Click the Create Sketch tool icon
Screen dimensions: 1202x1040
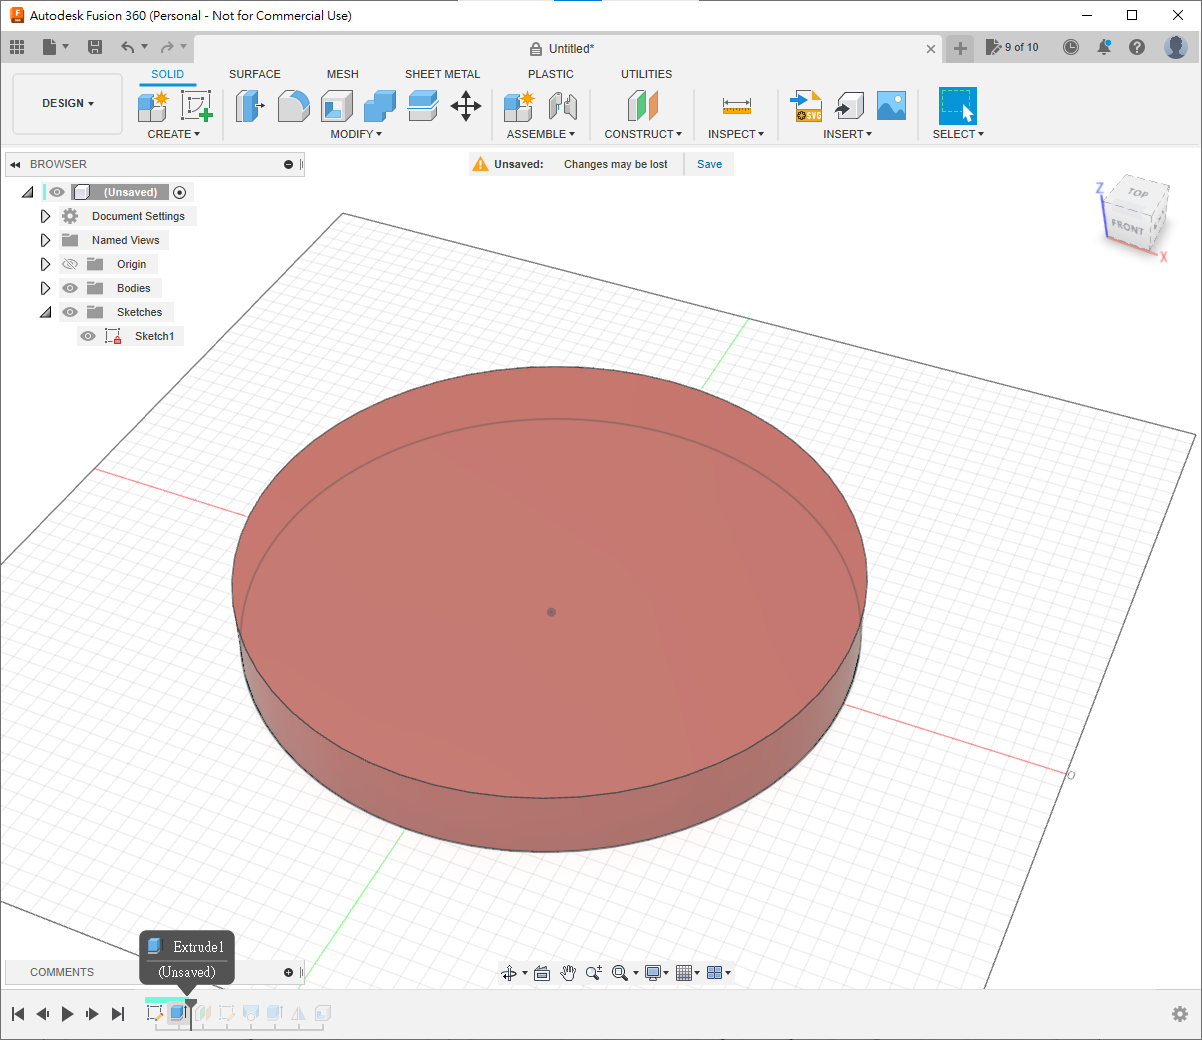[x=196, y=105]
